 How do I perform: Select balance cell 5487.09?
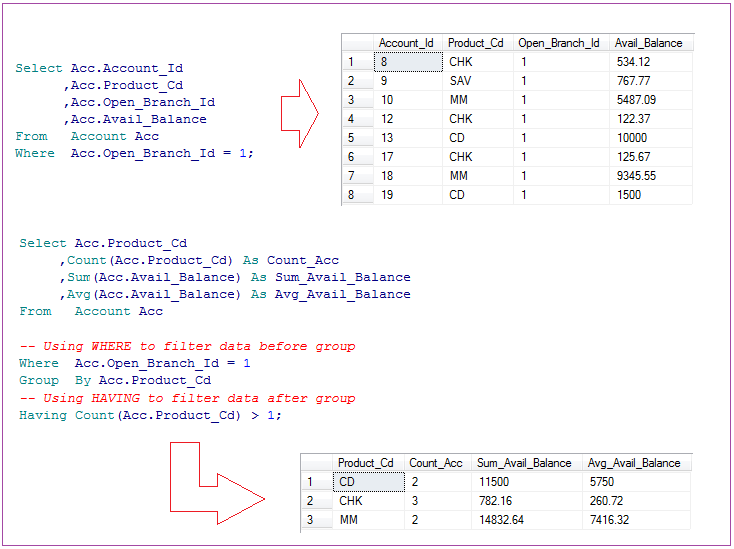click(651, 100)
